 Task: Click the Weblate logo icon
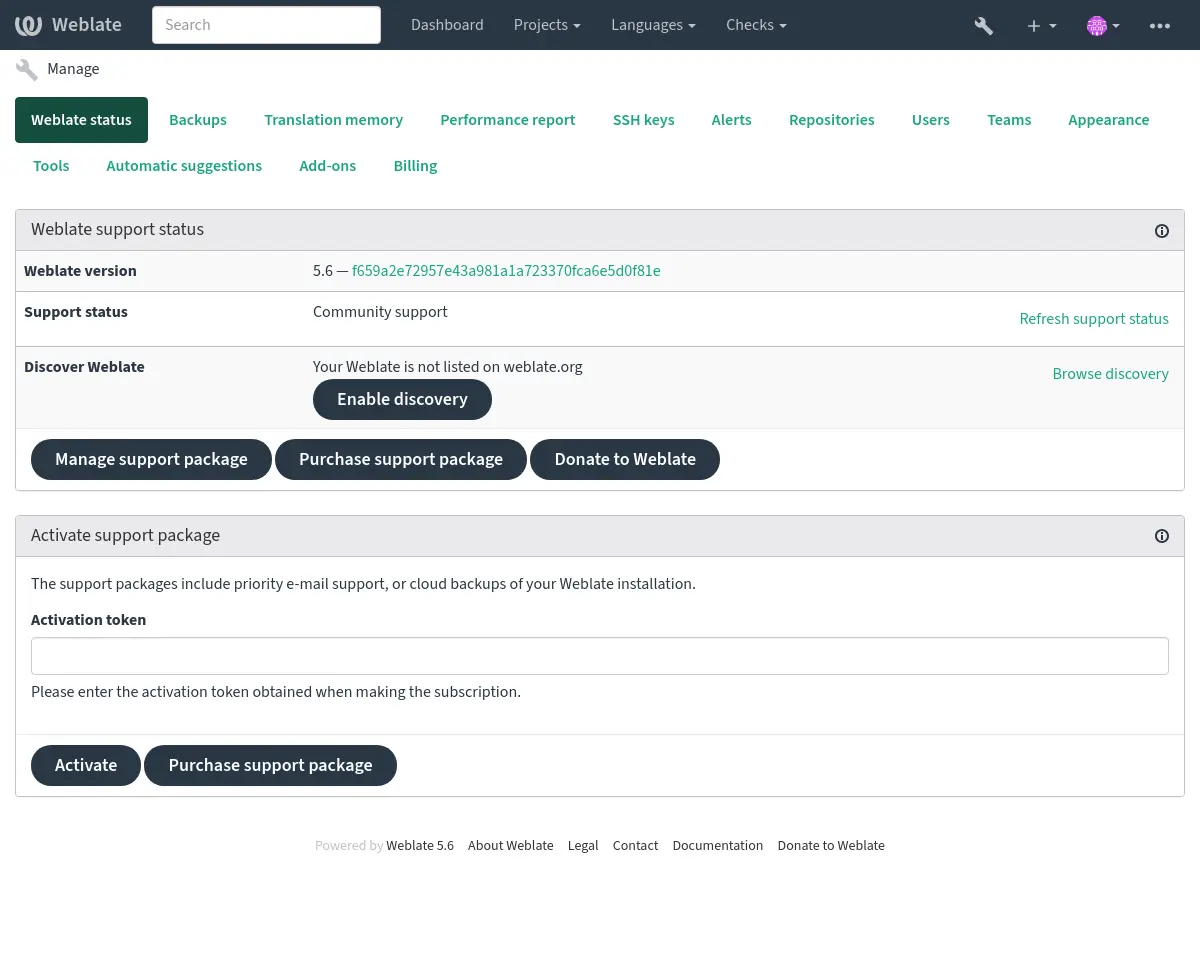click(28, 25)
